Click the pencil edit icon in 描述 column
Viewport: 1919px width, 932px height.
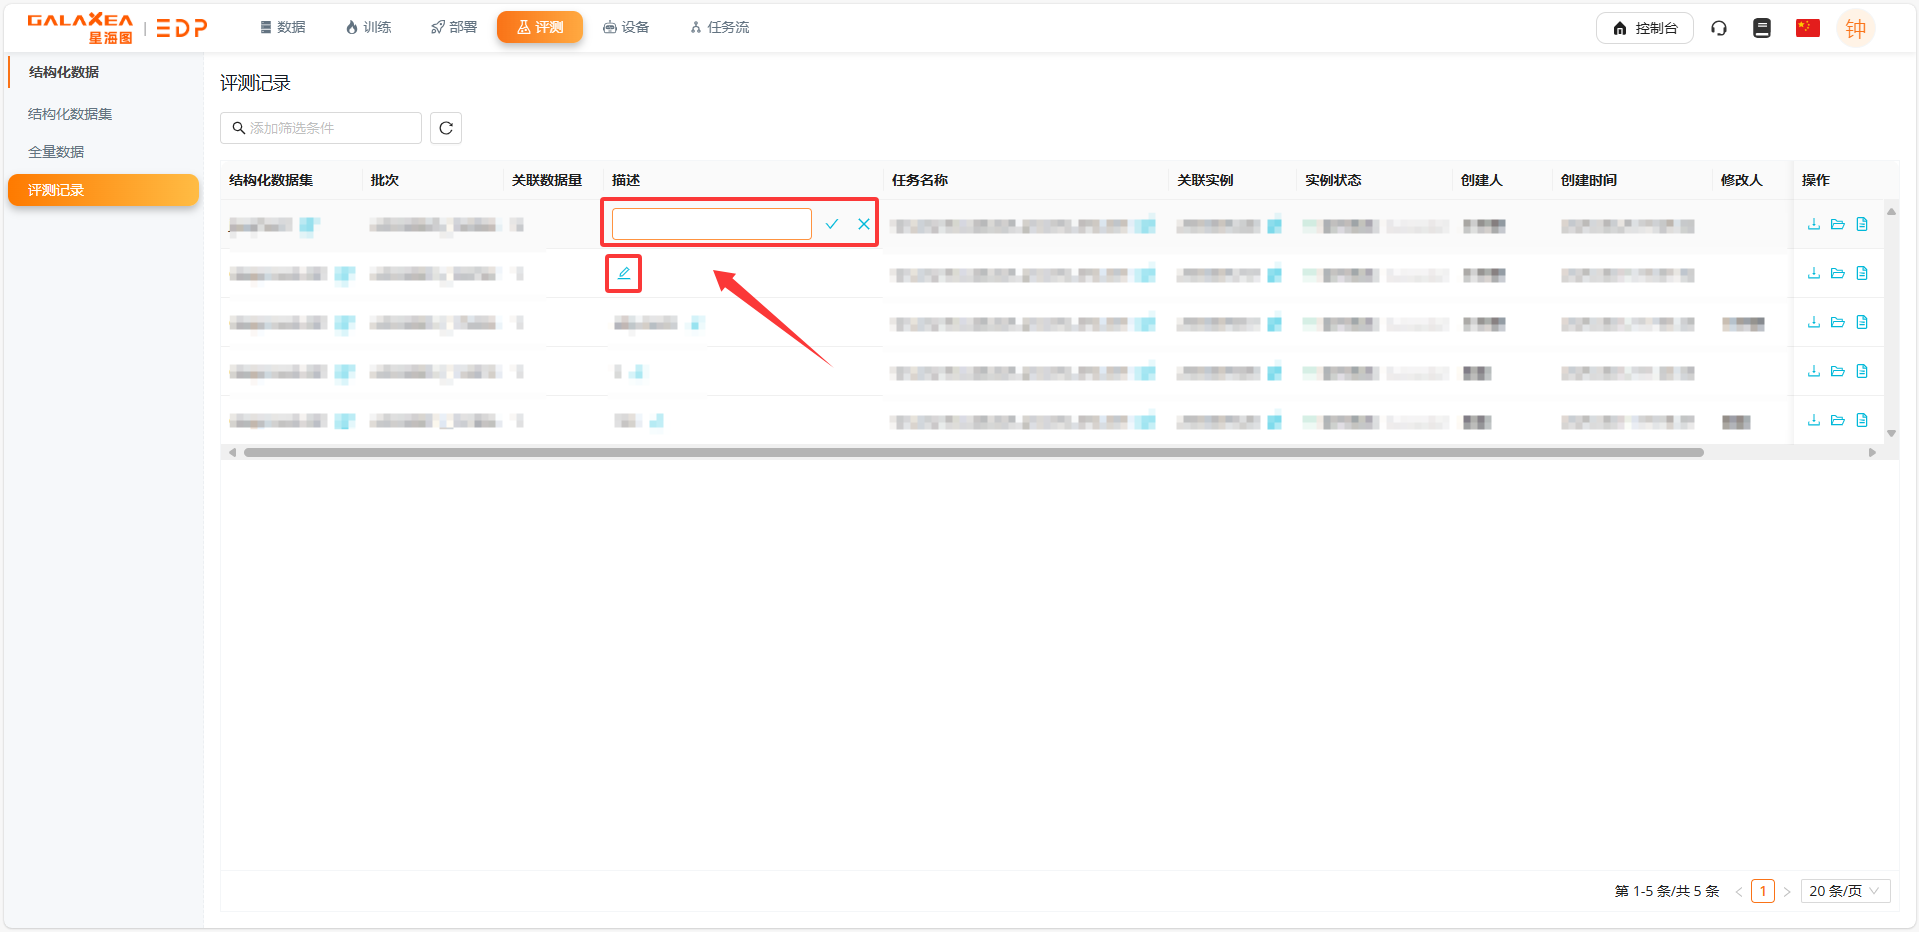click(x=624, y=273)
